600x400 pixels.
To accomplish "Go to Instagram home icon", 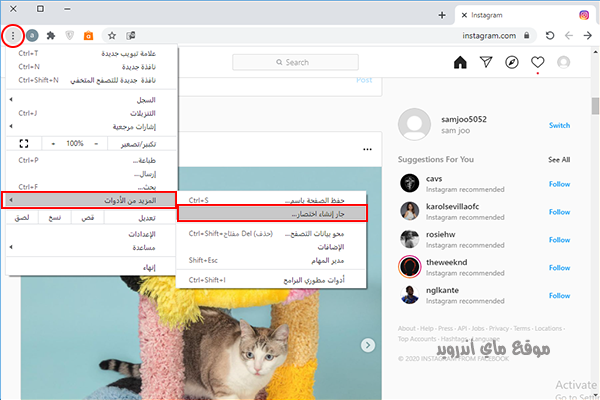I will [x=460, y=62].
